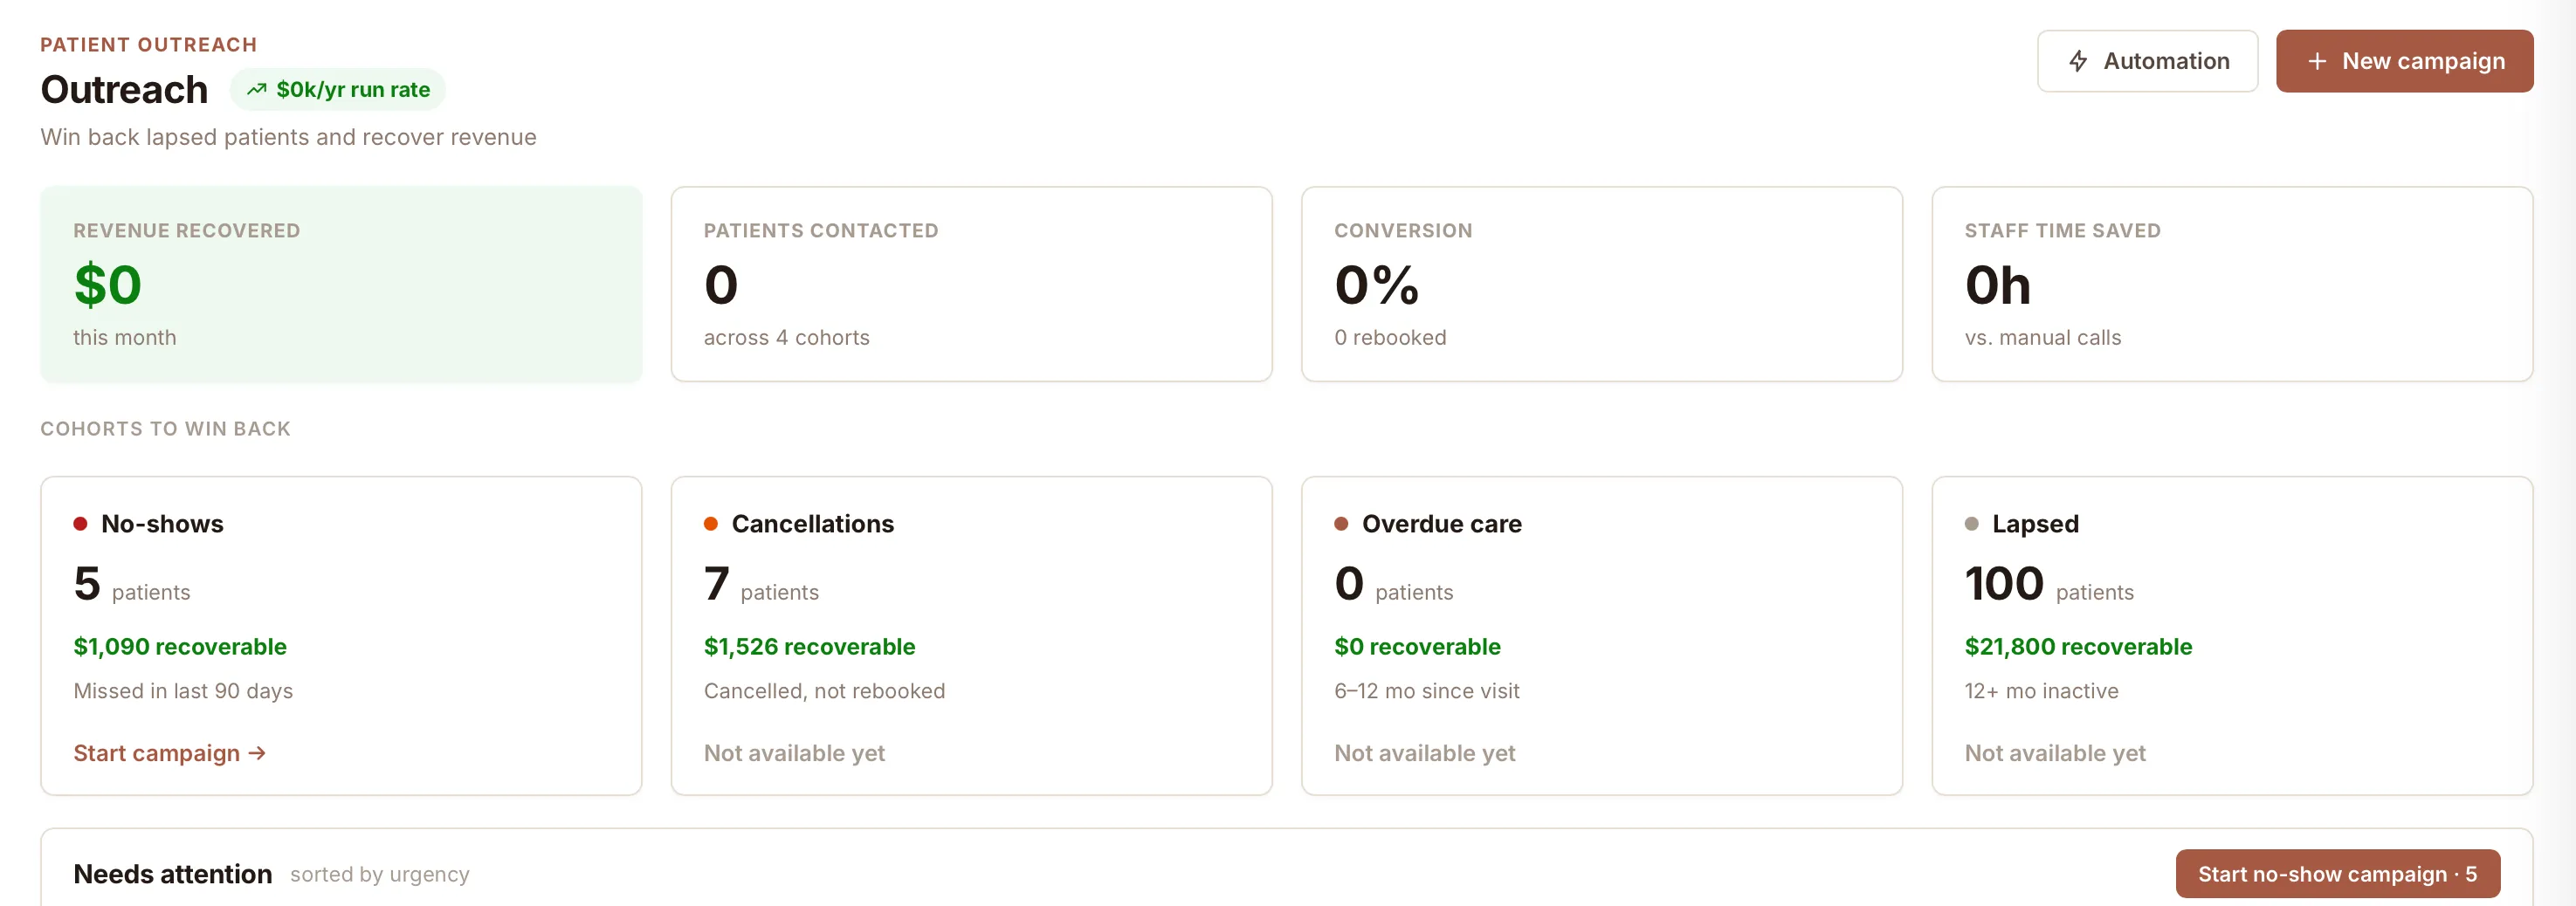Open the $0k/yr run rate badge
The height and width of the screenshot is (906, 2576).
338,89
